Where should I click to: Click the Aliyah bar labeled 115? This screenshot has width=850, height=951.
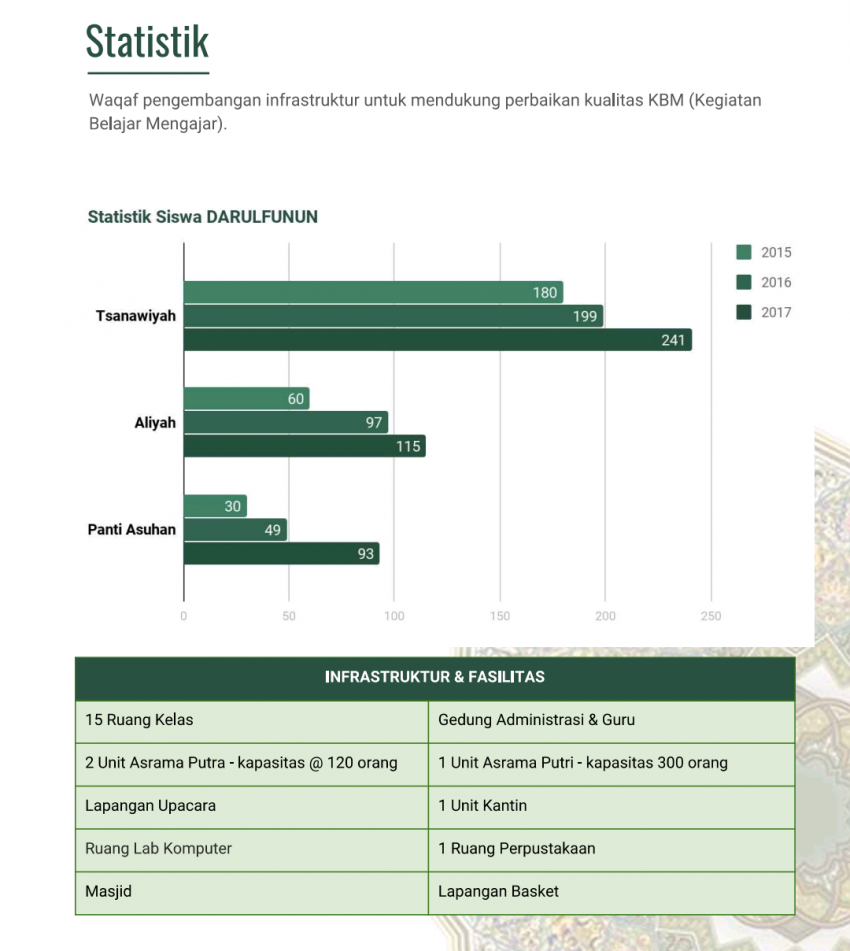[x=305, y=446]
